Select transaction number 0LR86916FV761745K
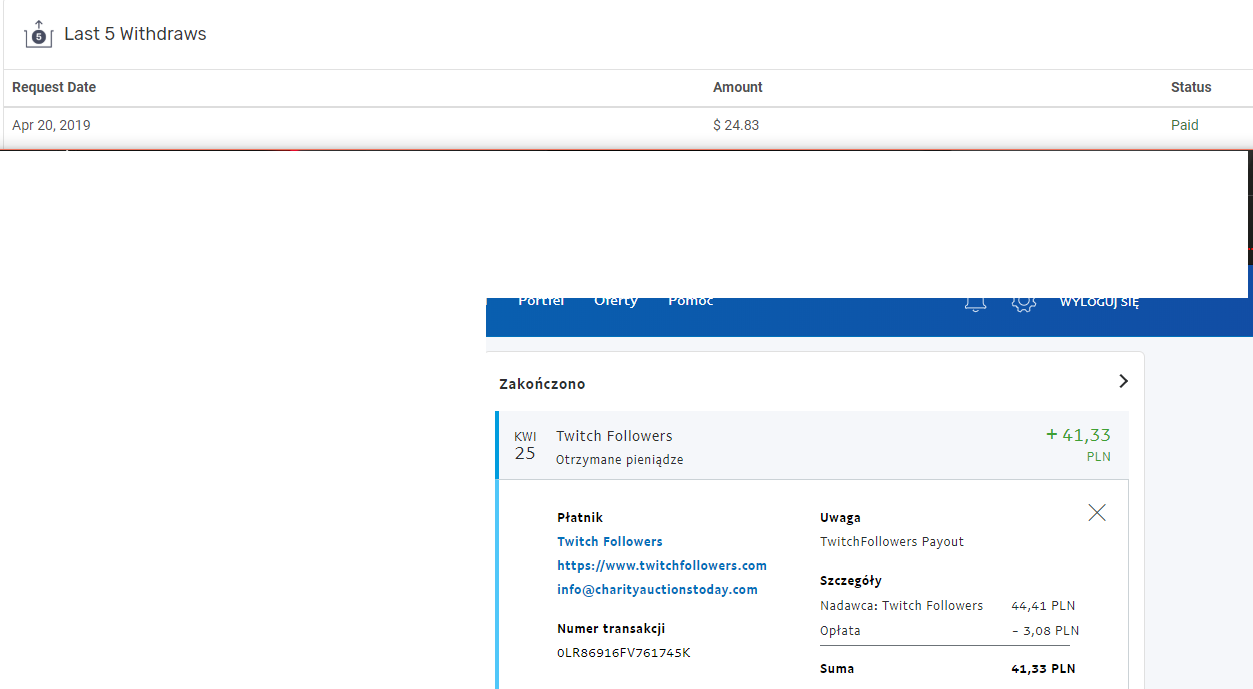This screenshot has width=1253, height=689. coord(624,653)
